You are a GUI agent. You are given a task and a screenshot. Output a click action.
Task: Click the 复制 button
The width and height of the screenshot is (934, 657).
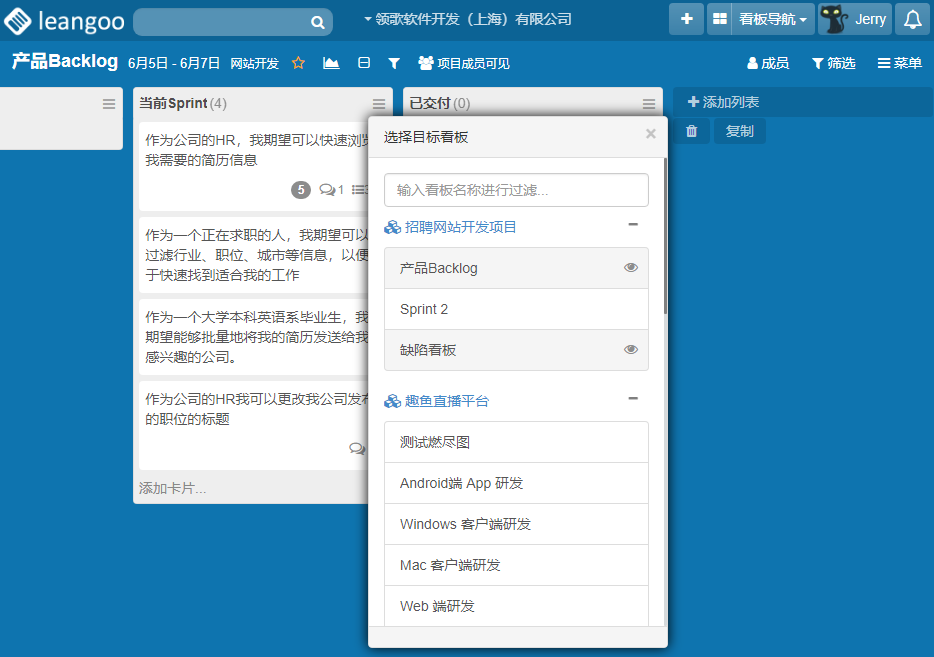pyautogui.click(x=740, y=131)
